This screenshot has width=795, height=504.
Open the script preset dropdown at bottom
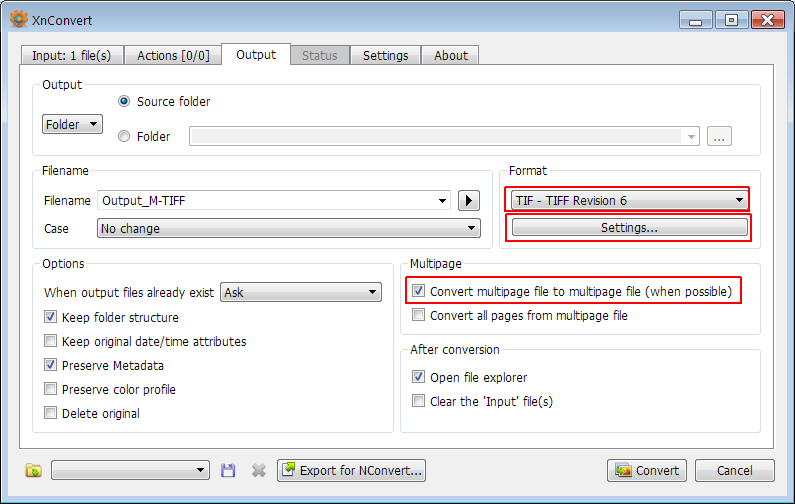[x=130, y=471]
